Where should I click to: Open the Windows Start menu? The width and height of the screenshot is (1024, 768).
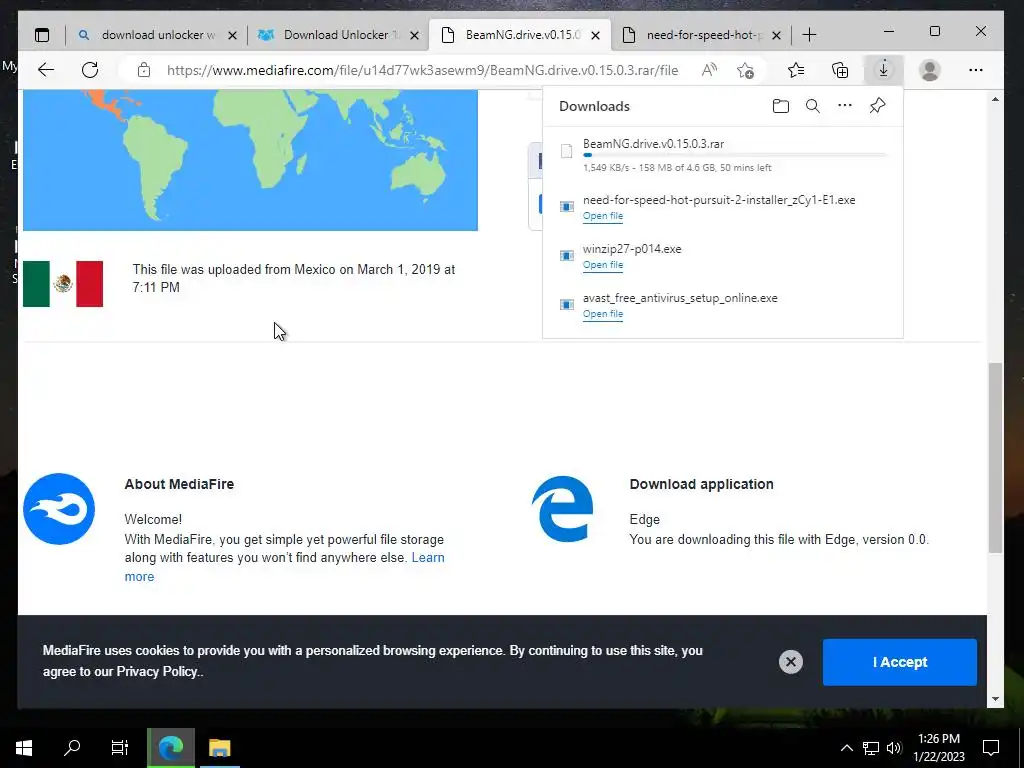point(24,747)
